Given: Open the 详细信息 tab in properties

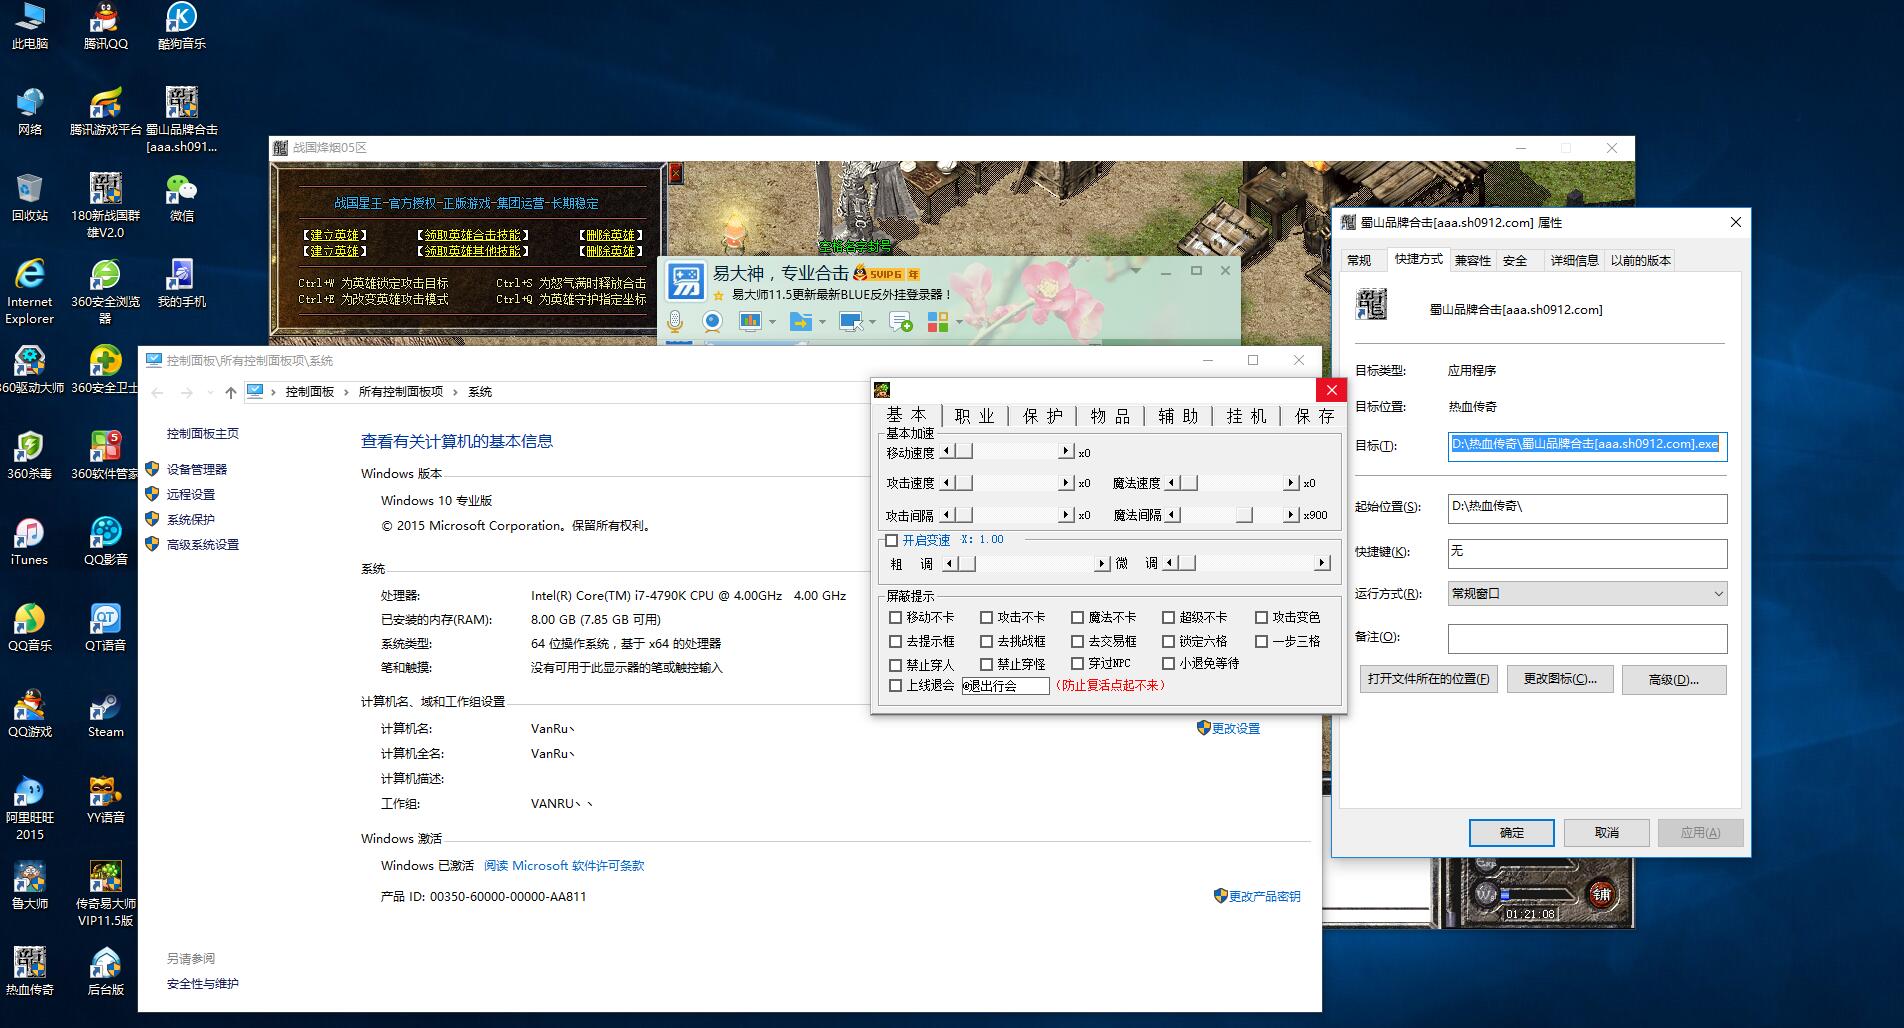Looking at the screenshot, I should point(1574,260).
